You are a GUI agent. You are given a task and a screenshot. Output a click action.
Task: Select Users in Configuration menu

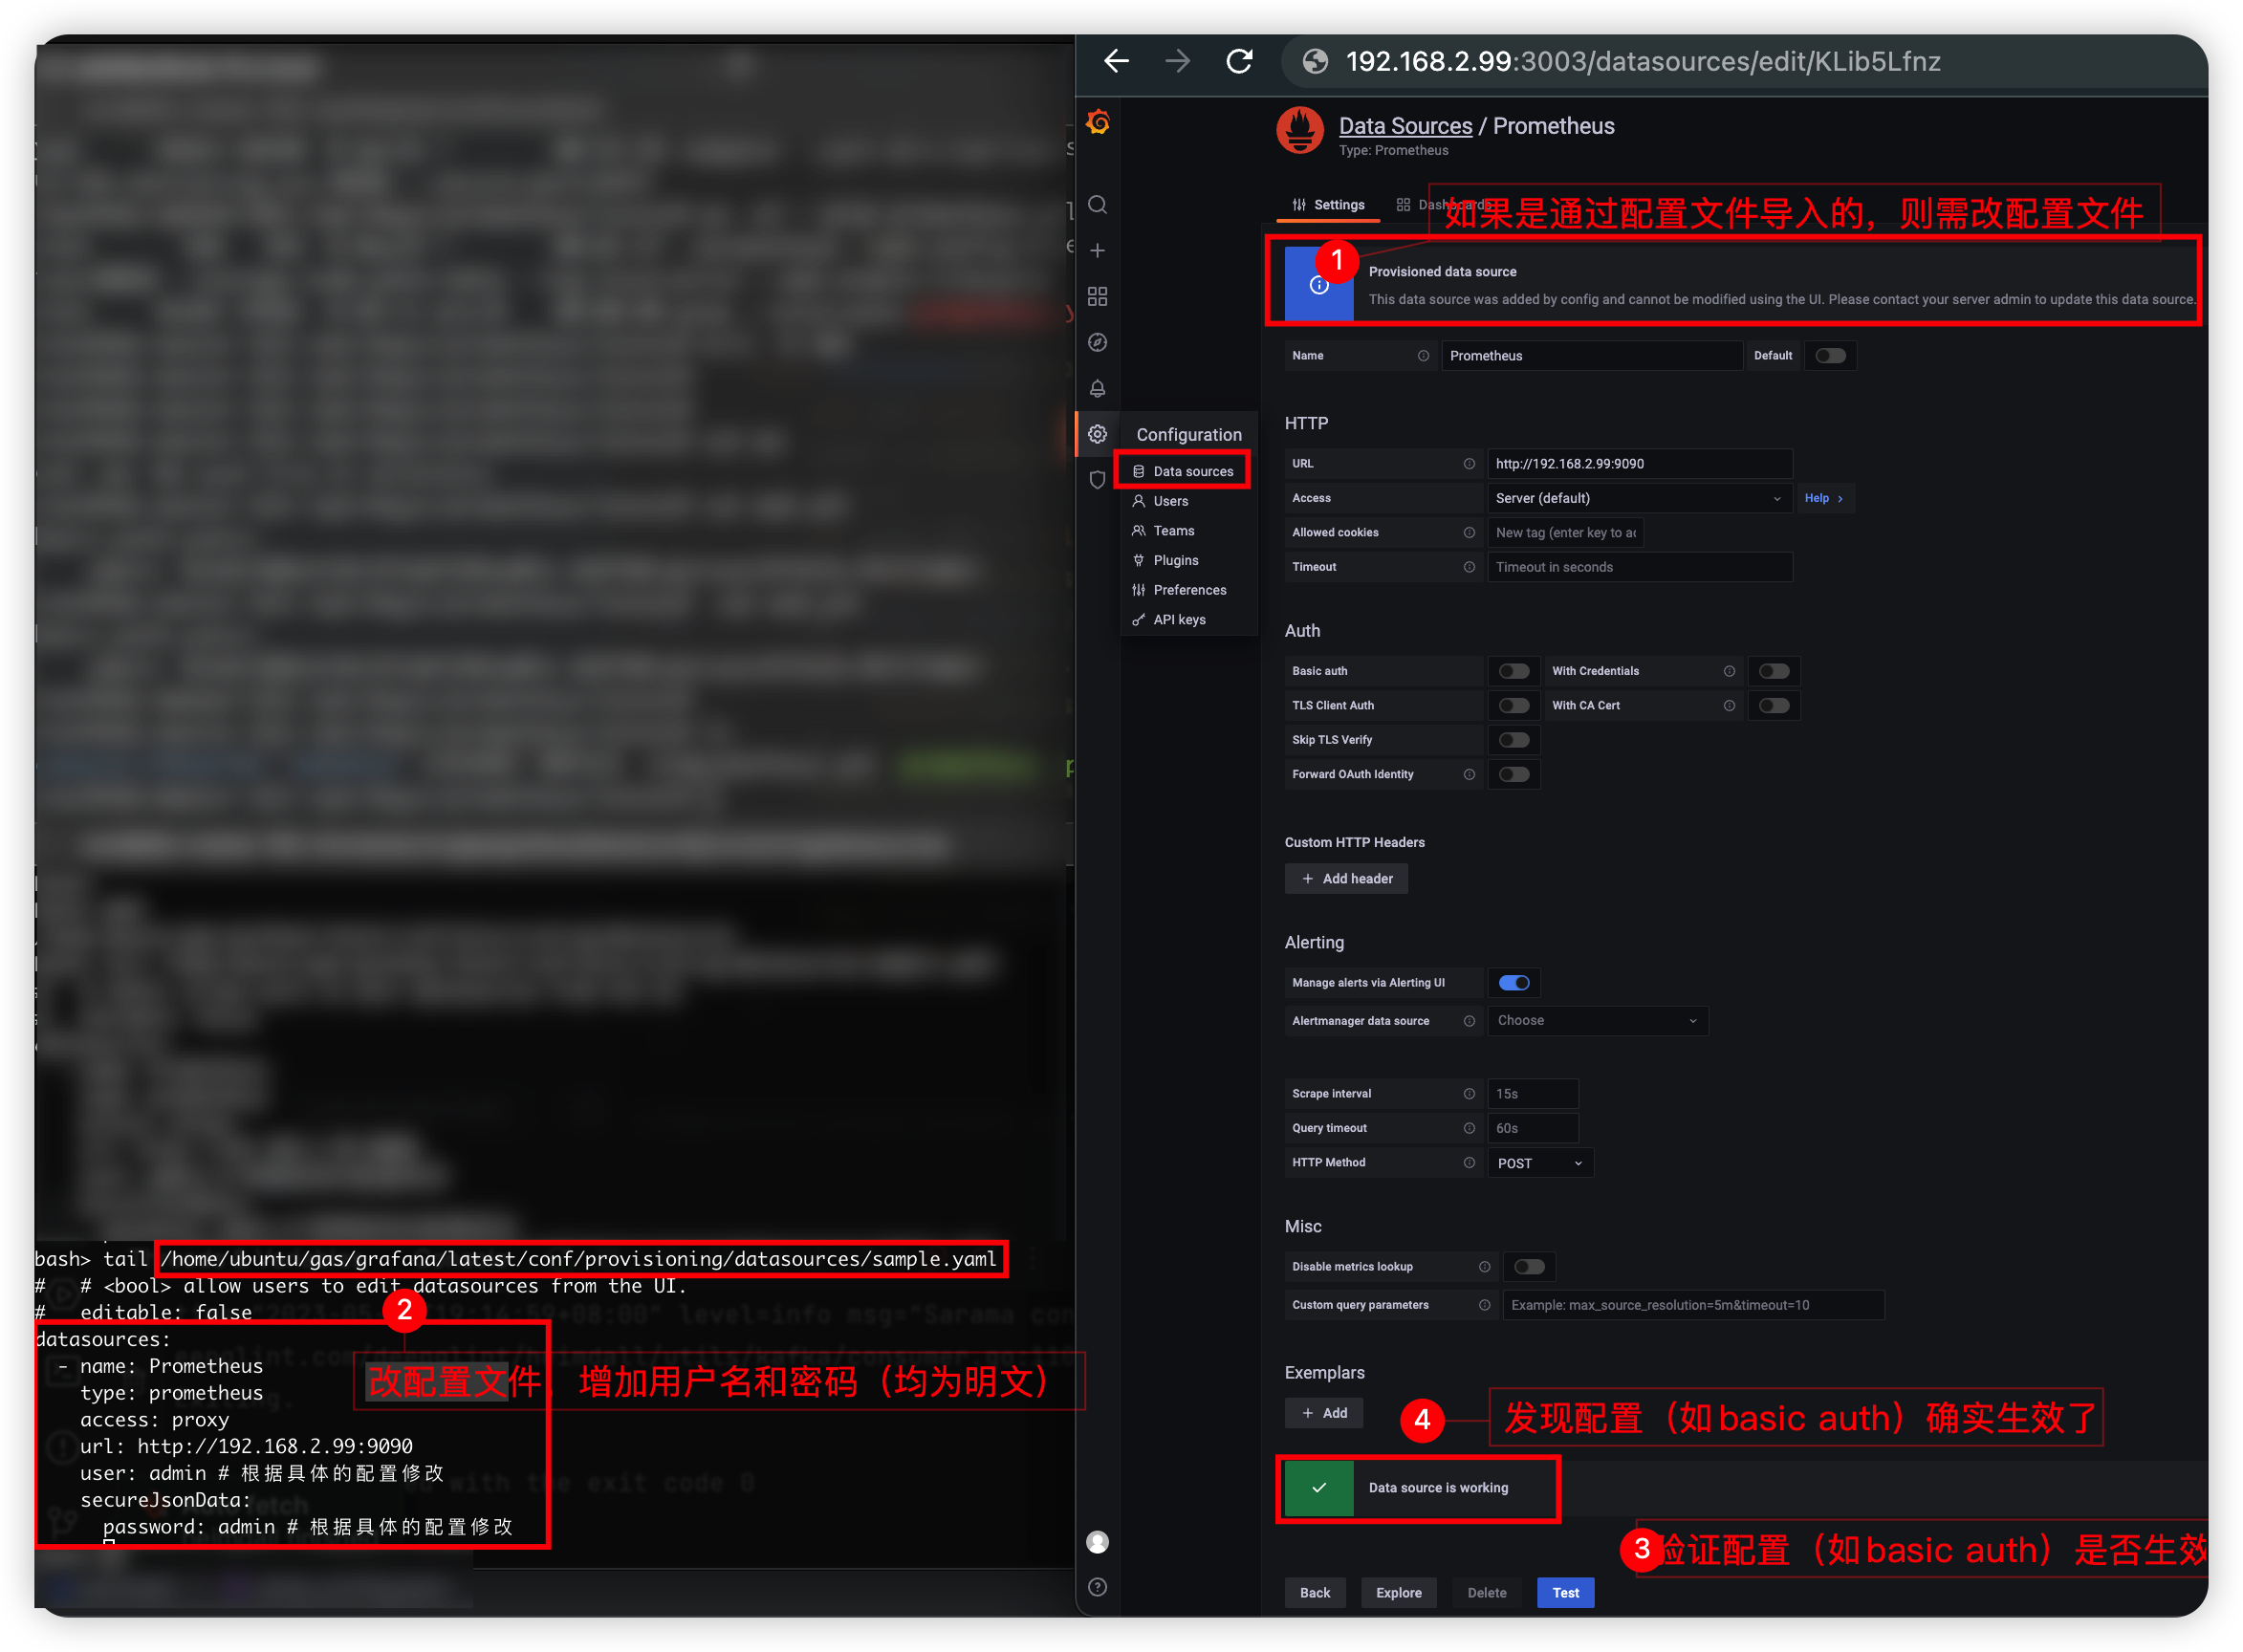(1170, 501)
